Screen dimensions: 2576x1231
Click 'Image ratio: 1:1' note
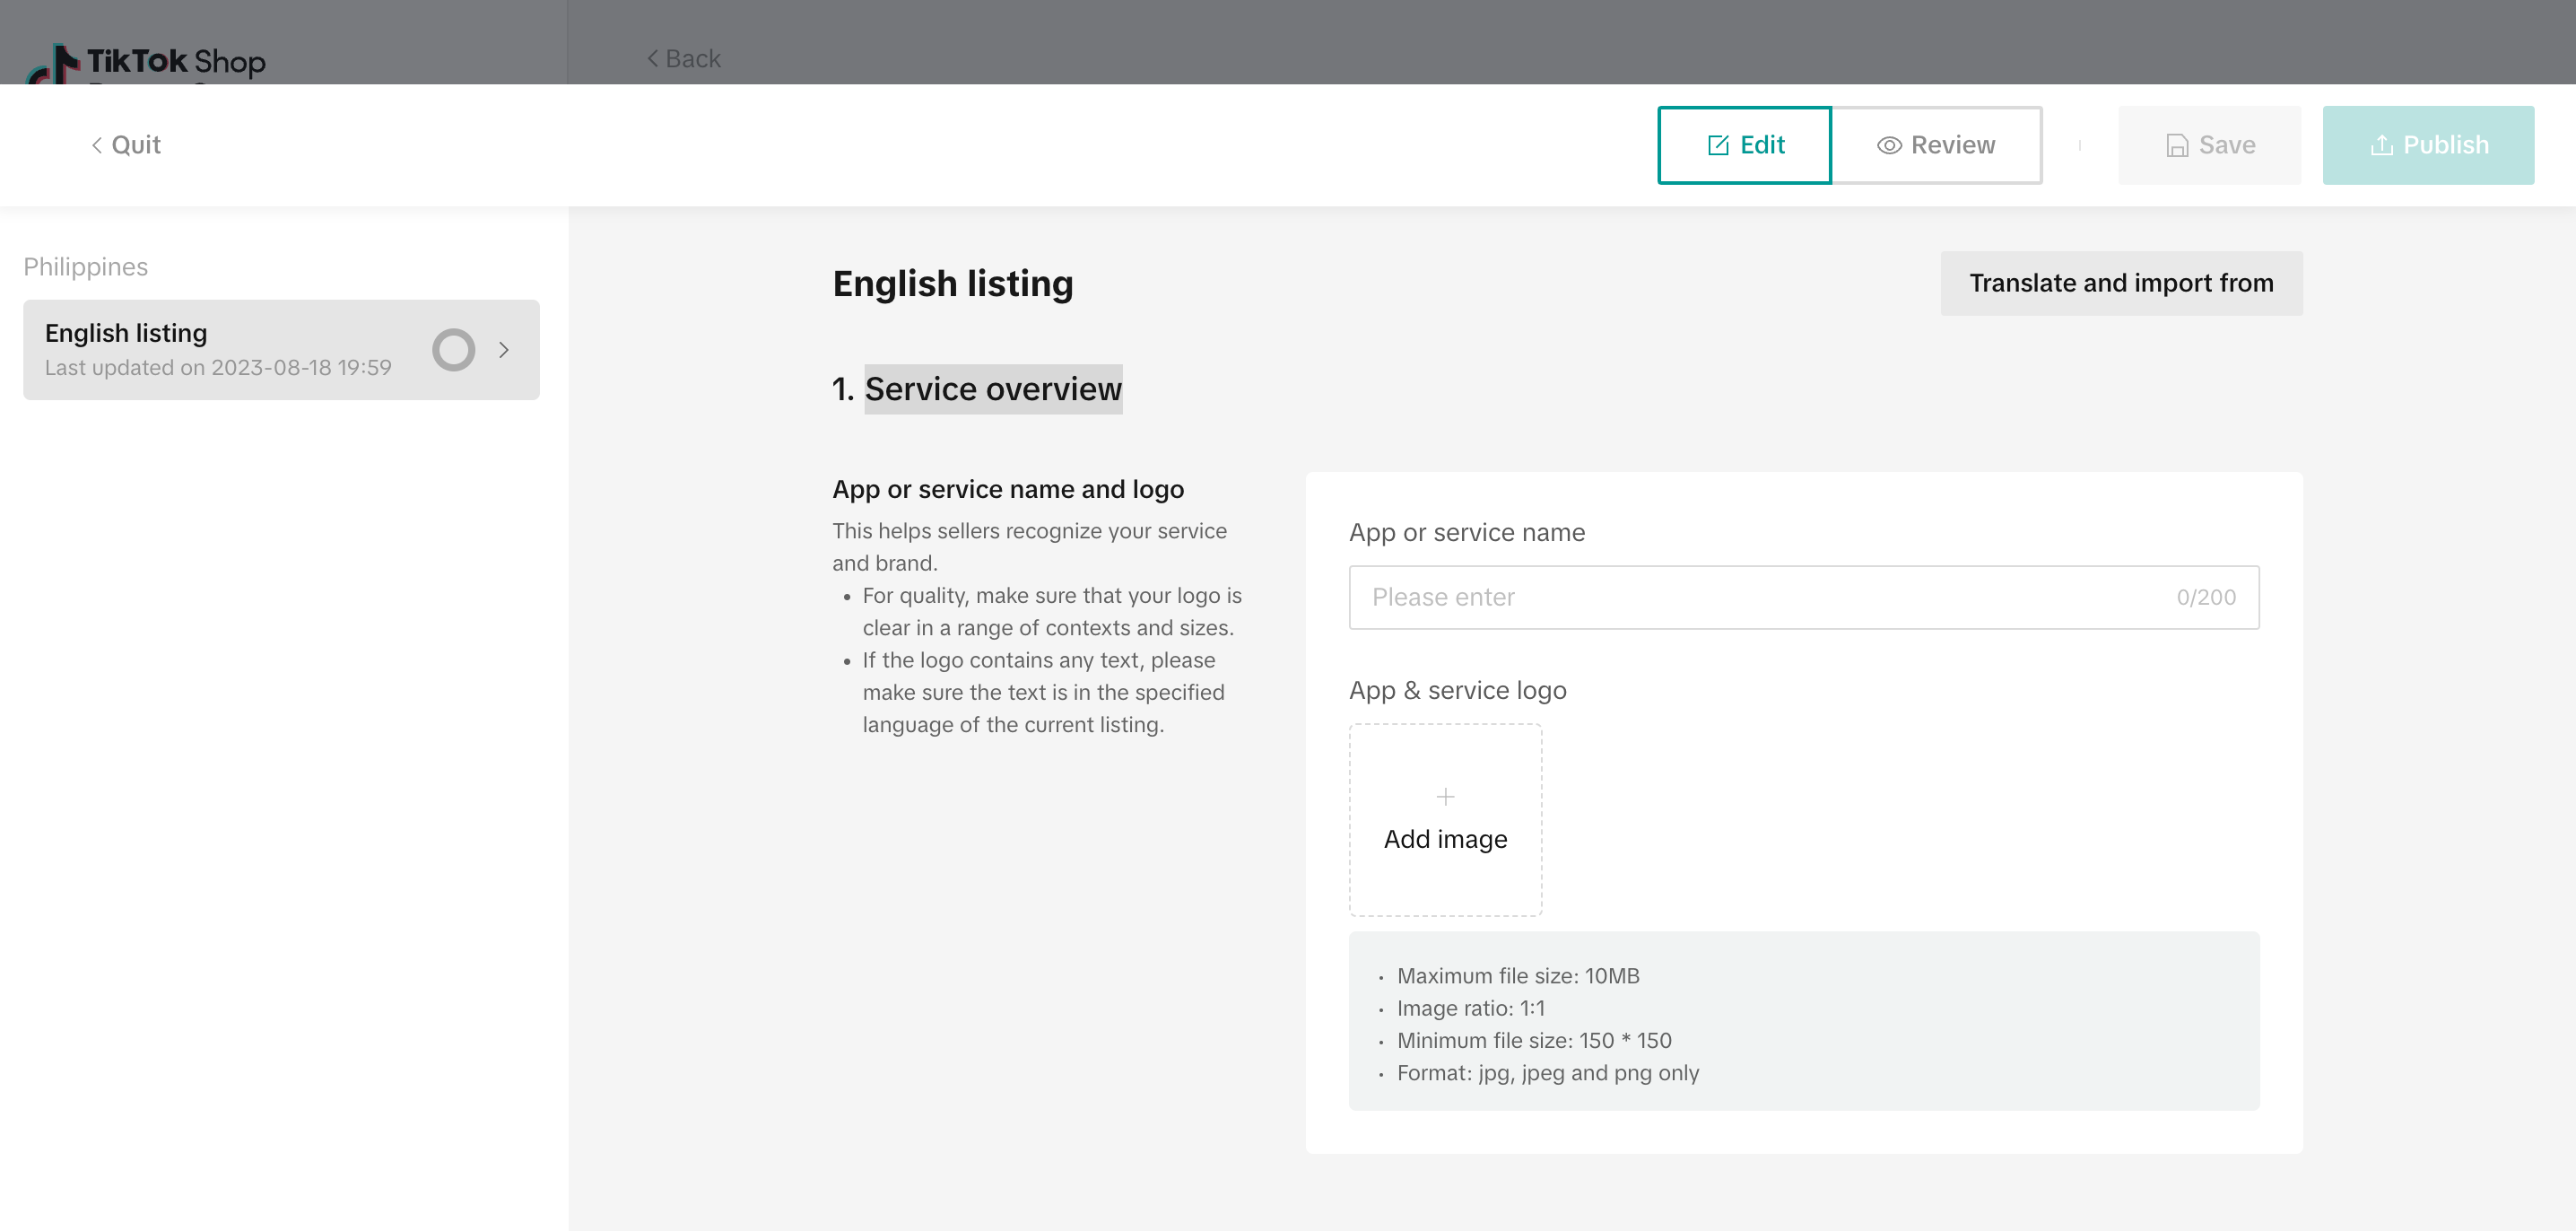point(1470,1008)
